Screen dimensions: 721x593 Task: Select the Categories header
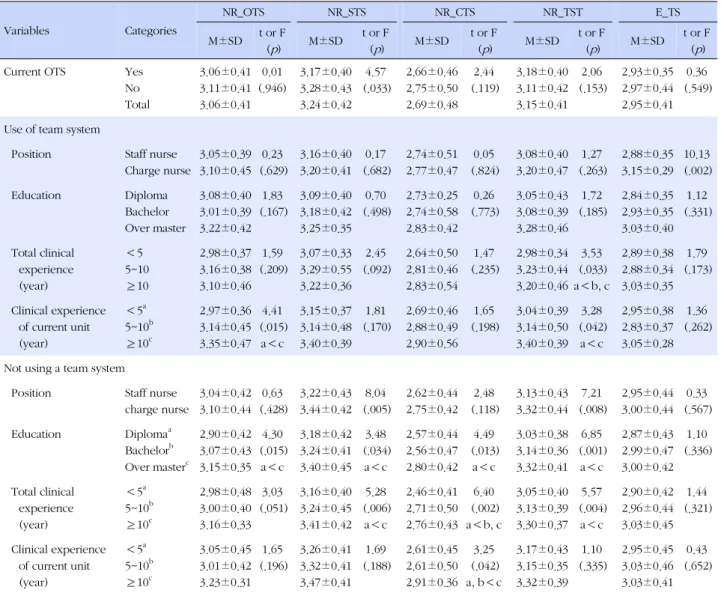151,31
